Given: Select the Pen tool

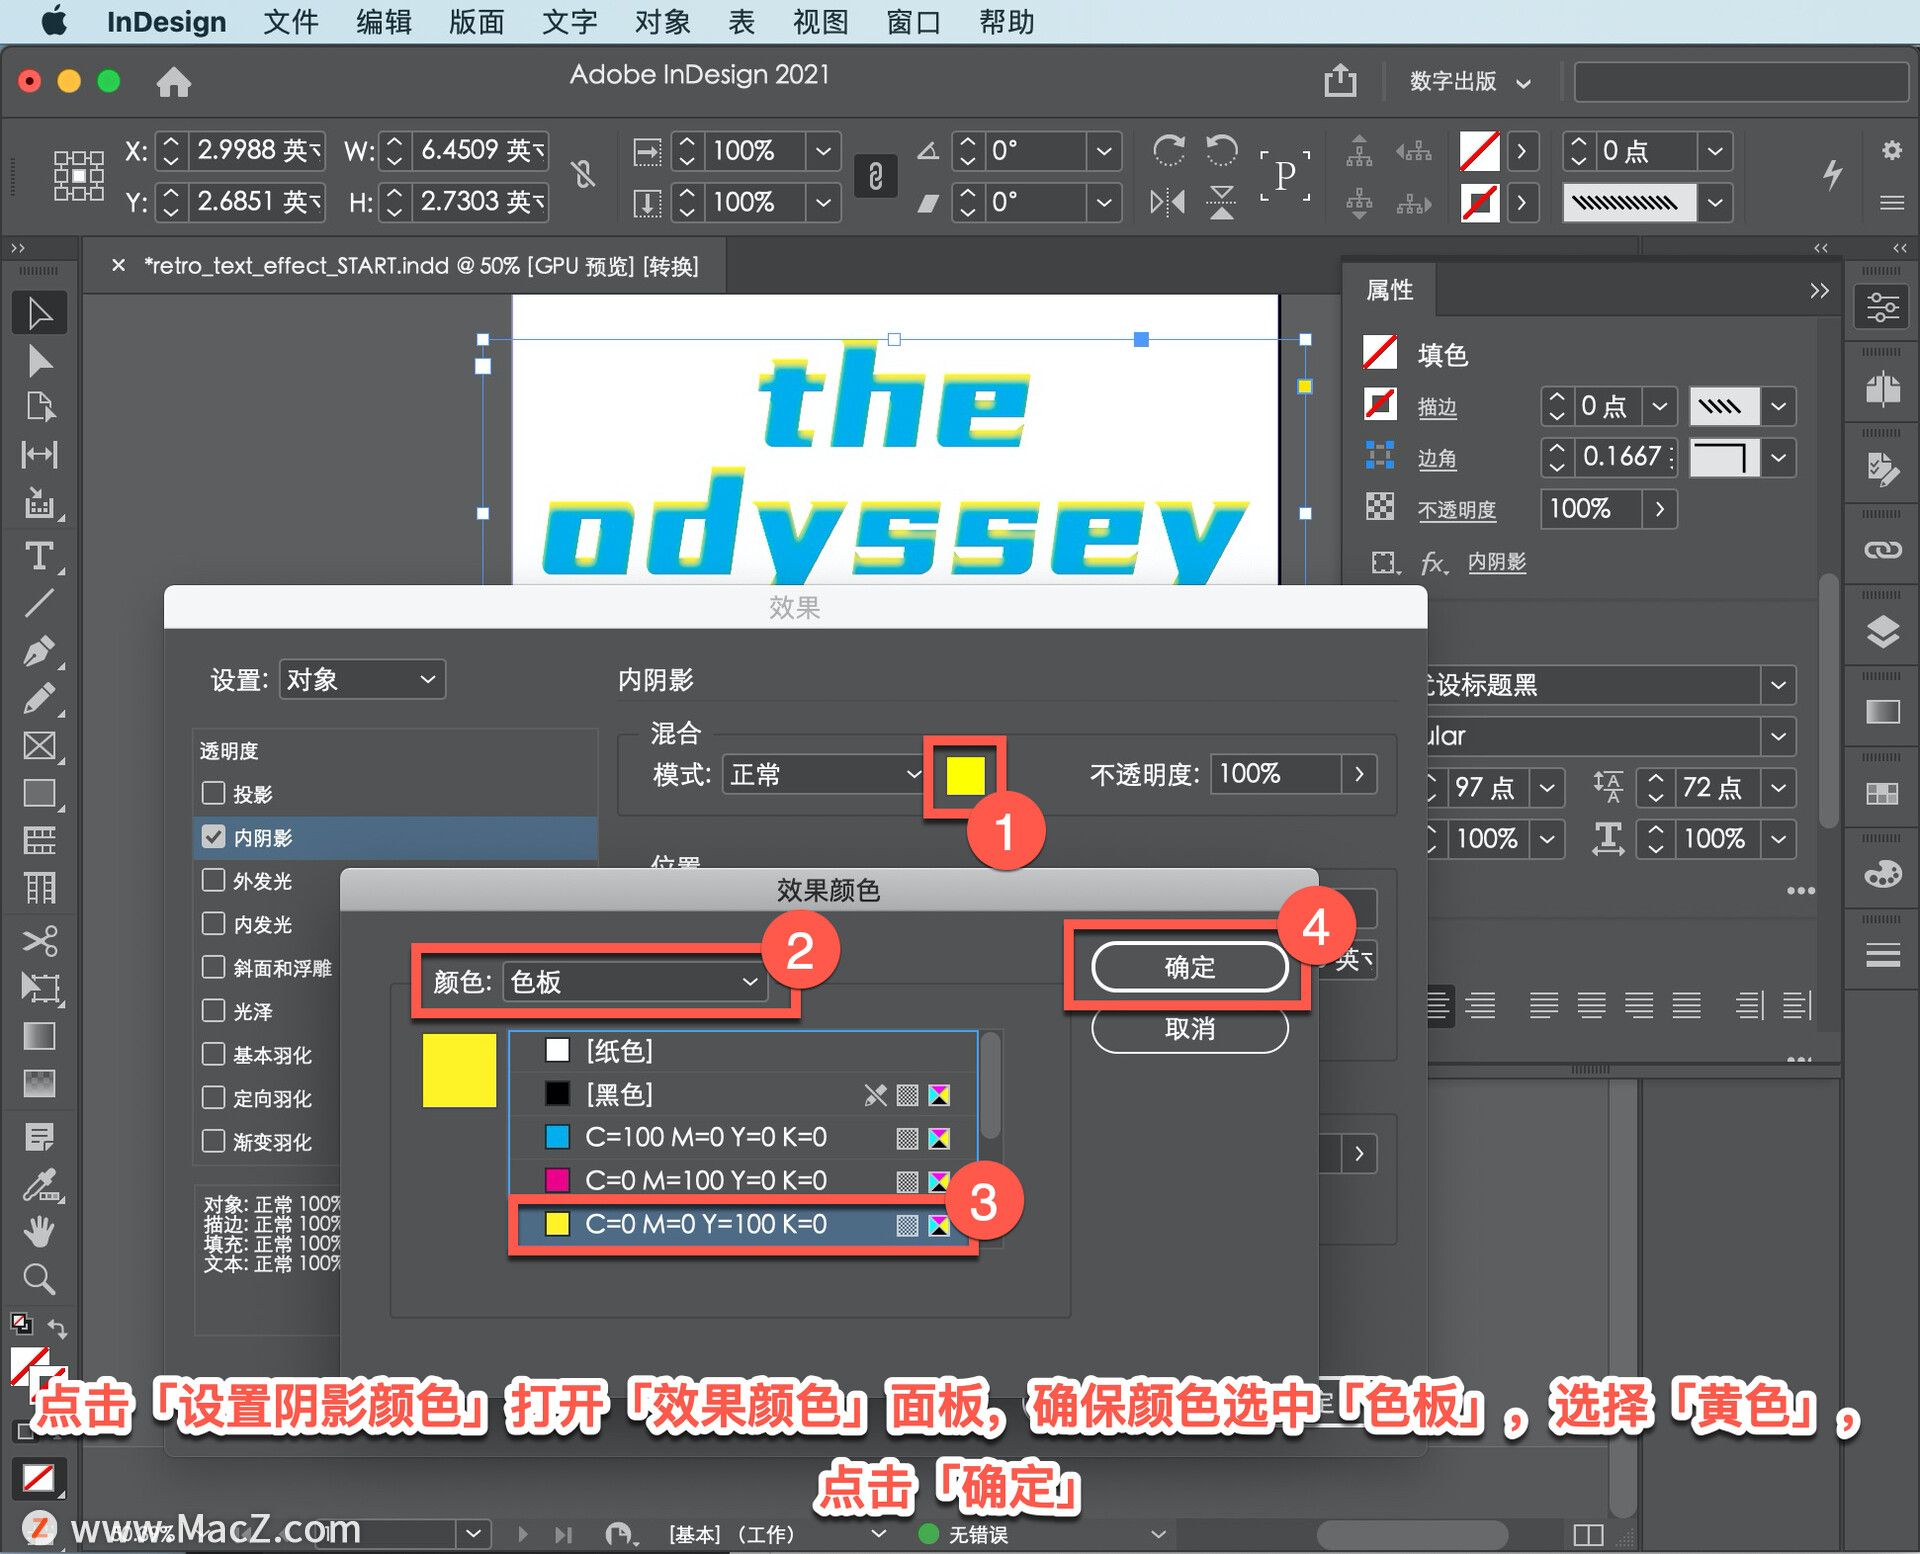Looking at the screenshot, I should [39, 651].
